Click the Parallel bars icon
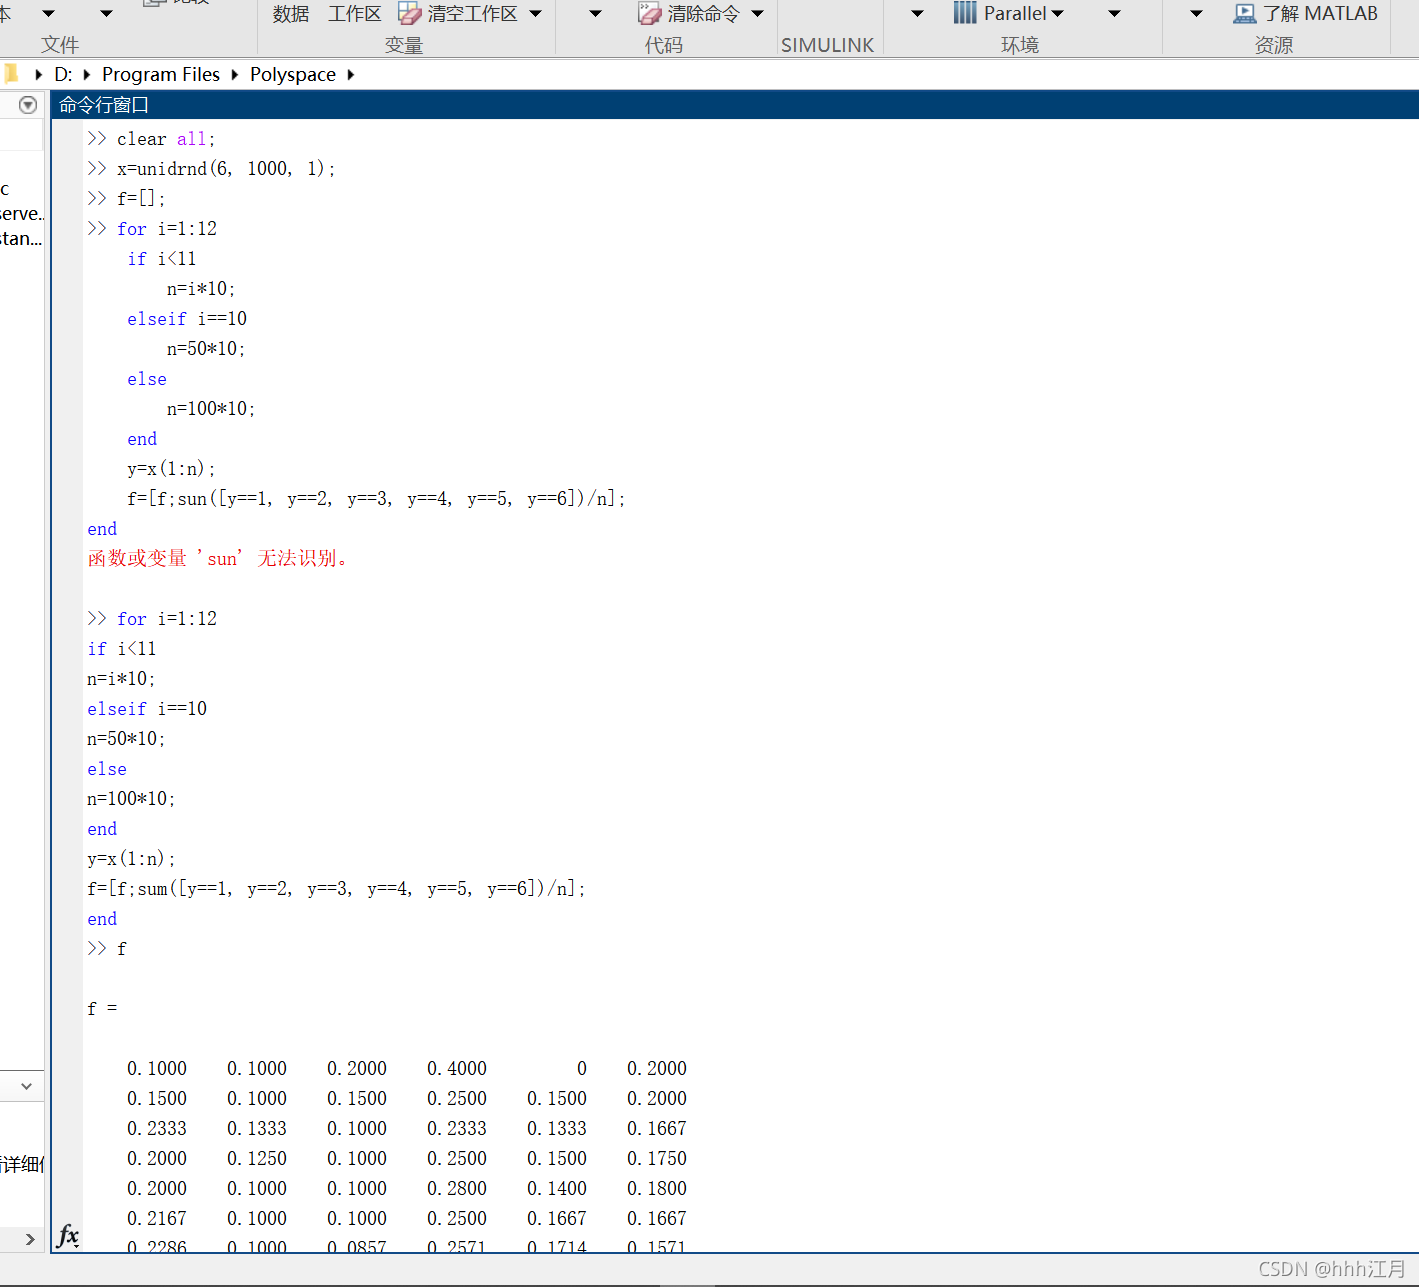The width and height of the screenshot is (1419, 1287). coord(965,13)
